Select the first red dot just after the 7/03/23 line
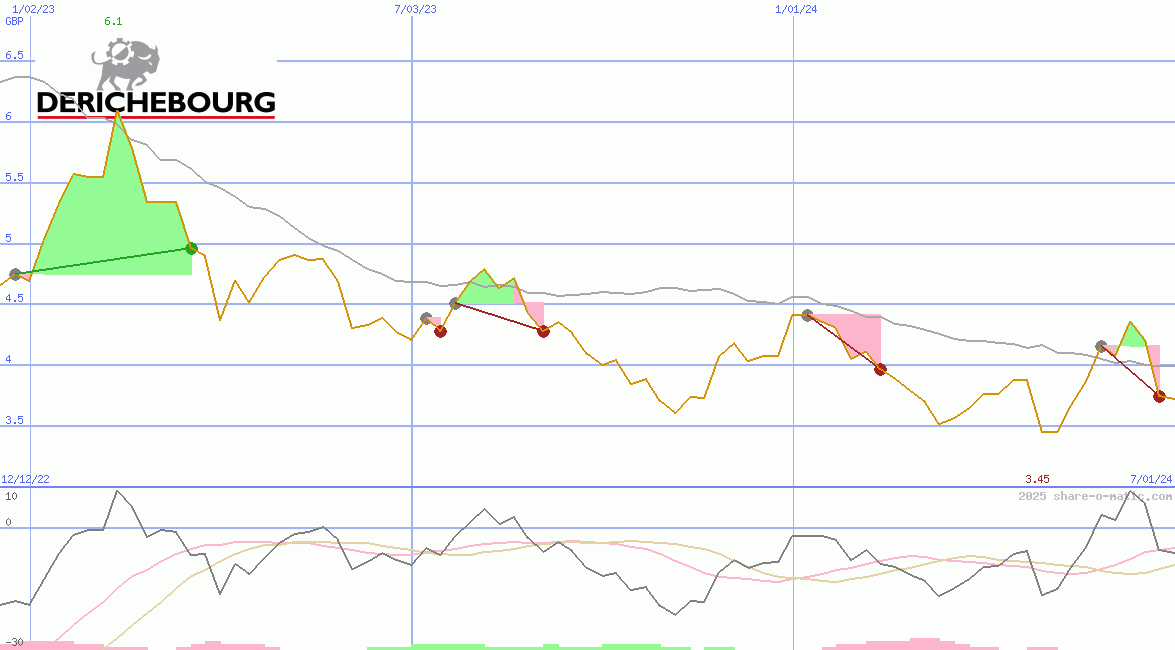The height and width of the screenshot is (650, 1175). pos(440,331)
